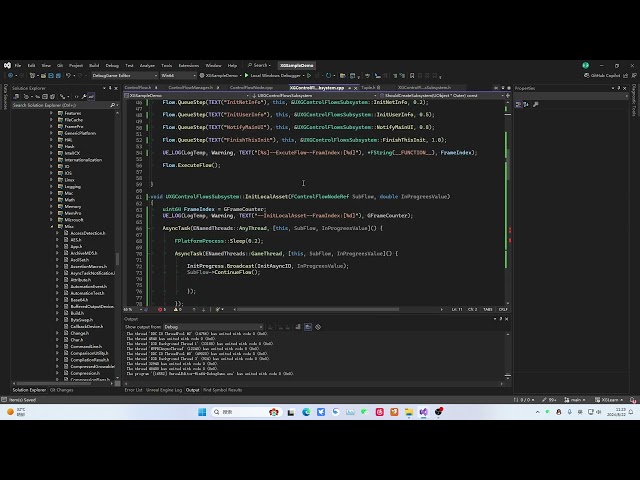Screen dimensions: 640x480
Task: Expand the Logging folder in Solution Explorer
Action: (52, 187)
